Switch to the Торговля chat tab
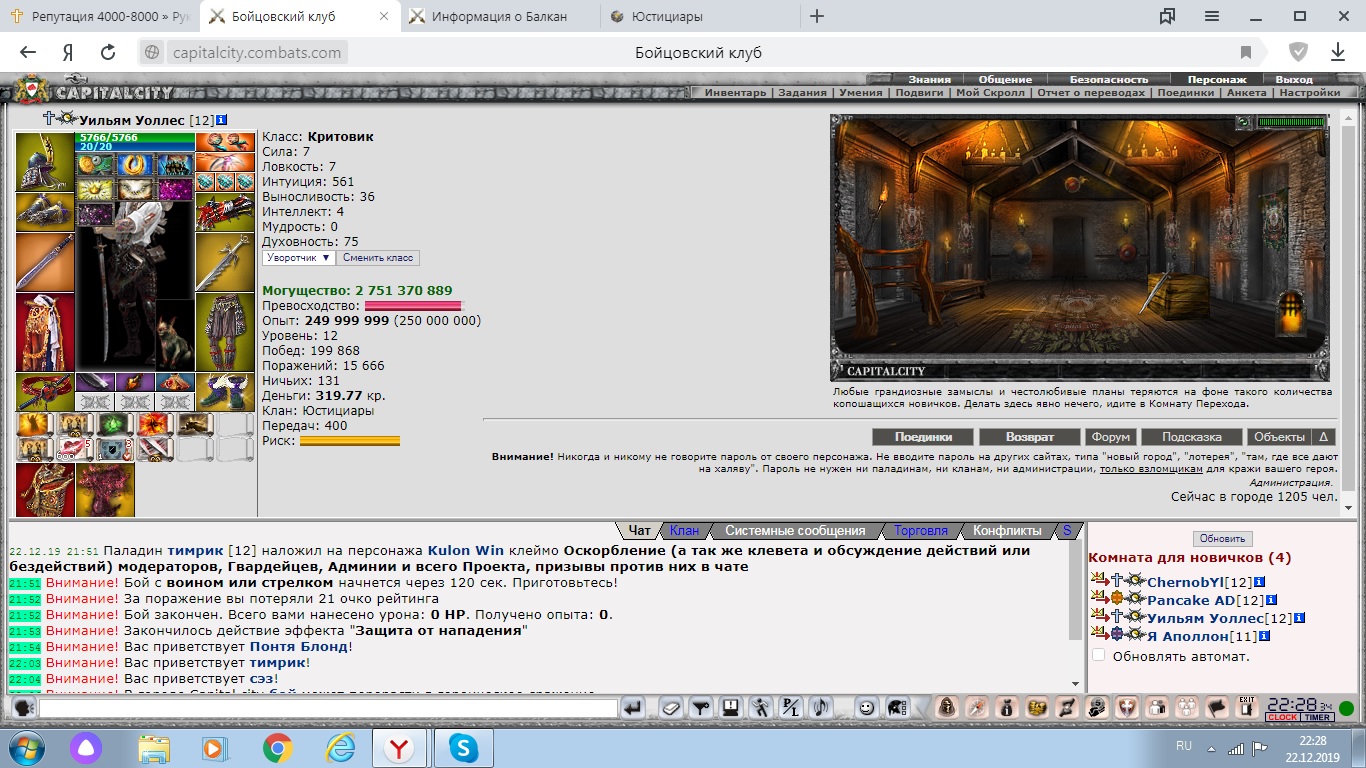1366x768 pixels. pos(920,531)
